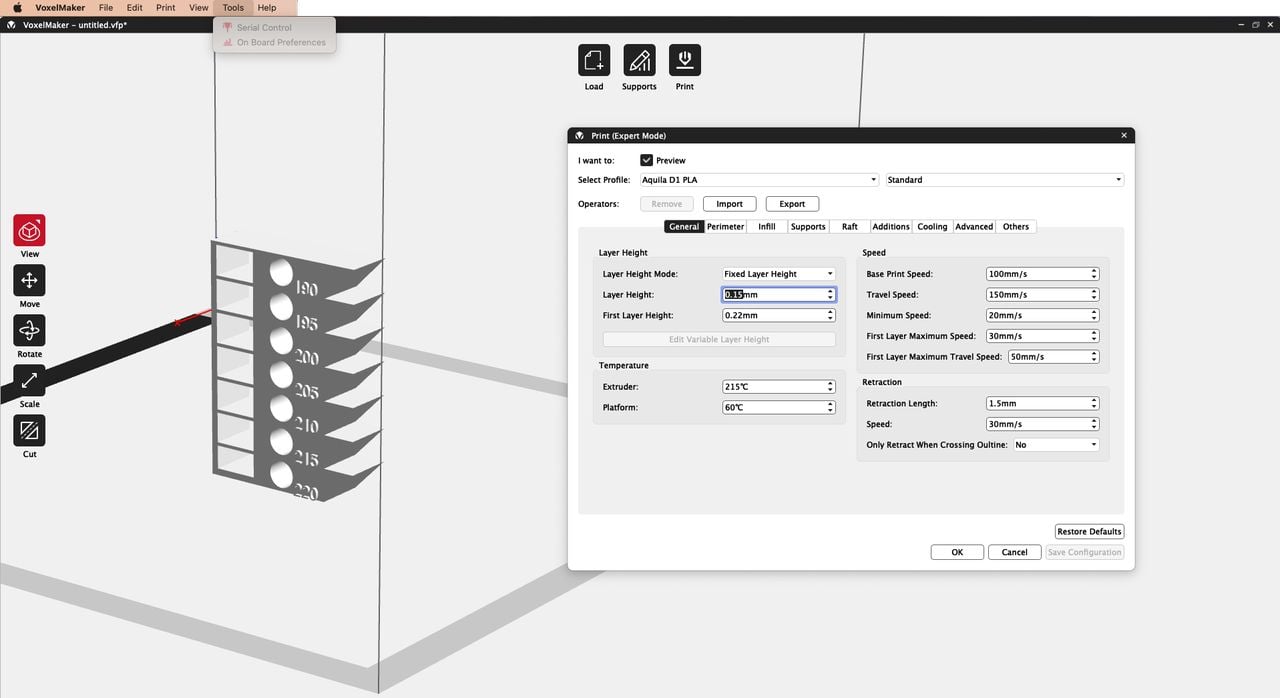
Task: Activate the Move tool
Action: pos(29,281)
